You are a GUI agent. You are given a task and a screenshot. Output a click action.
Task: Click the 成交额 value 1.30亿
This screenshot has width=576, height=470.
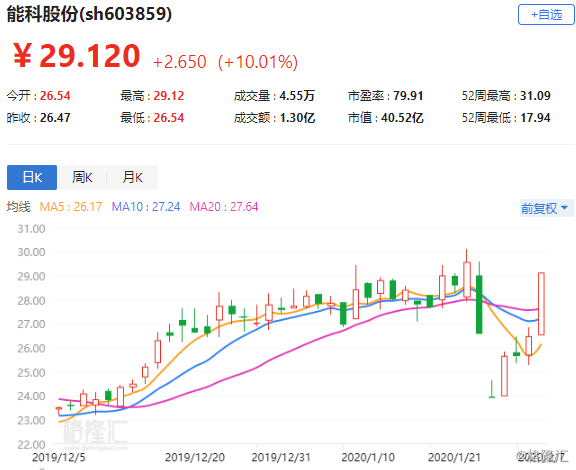(x=297, y=118)
